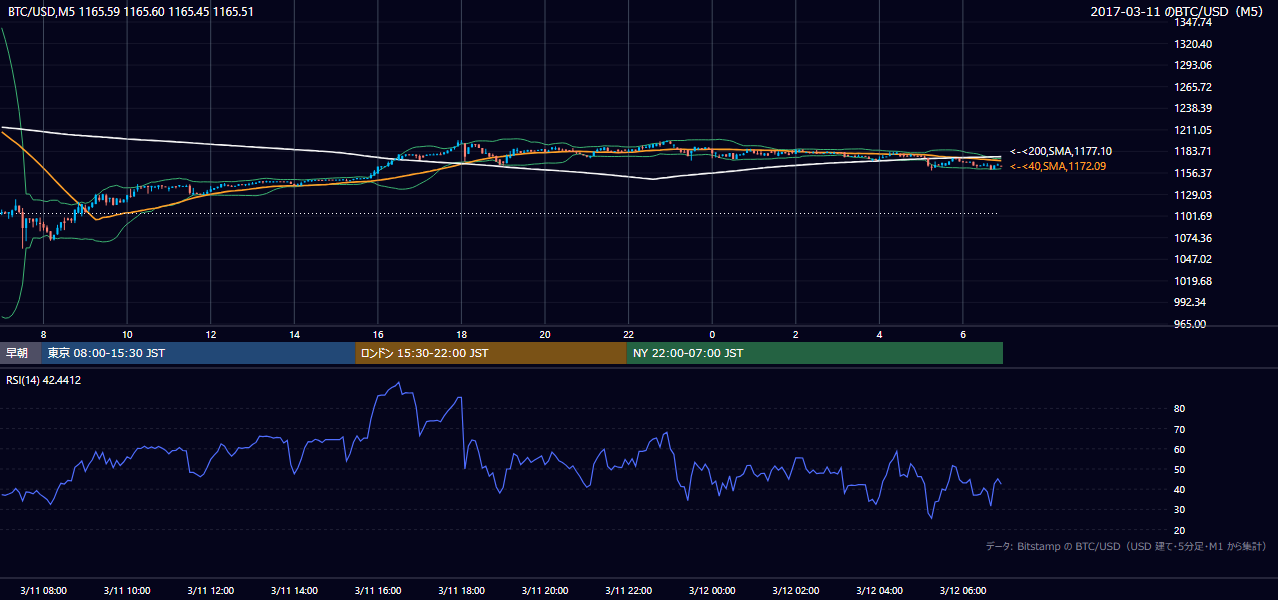The width and height of the screenshot is (1278, 600).
Task: Click the RSI(14) 42.4412 indicator label
Action: pos(42,380)
